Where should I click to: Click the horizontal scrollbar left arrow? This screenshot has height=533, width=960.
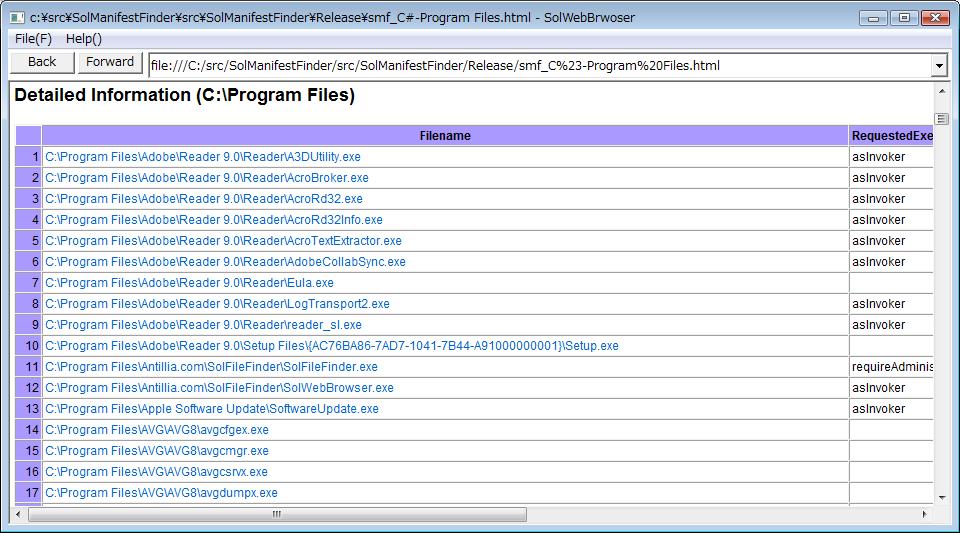tap(18, 514)
